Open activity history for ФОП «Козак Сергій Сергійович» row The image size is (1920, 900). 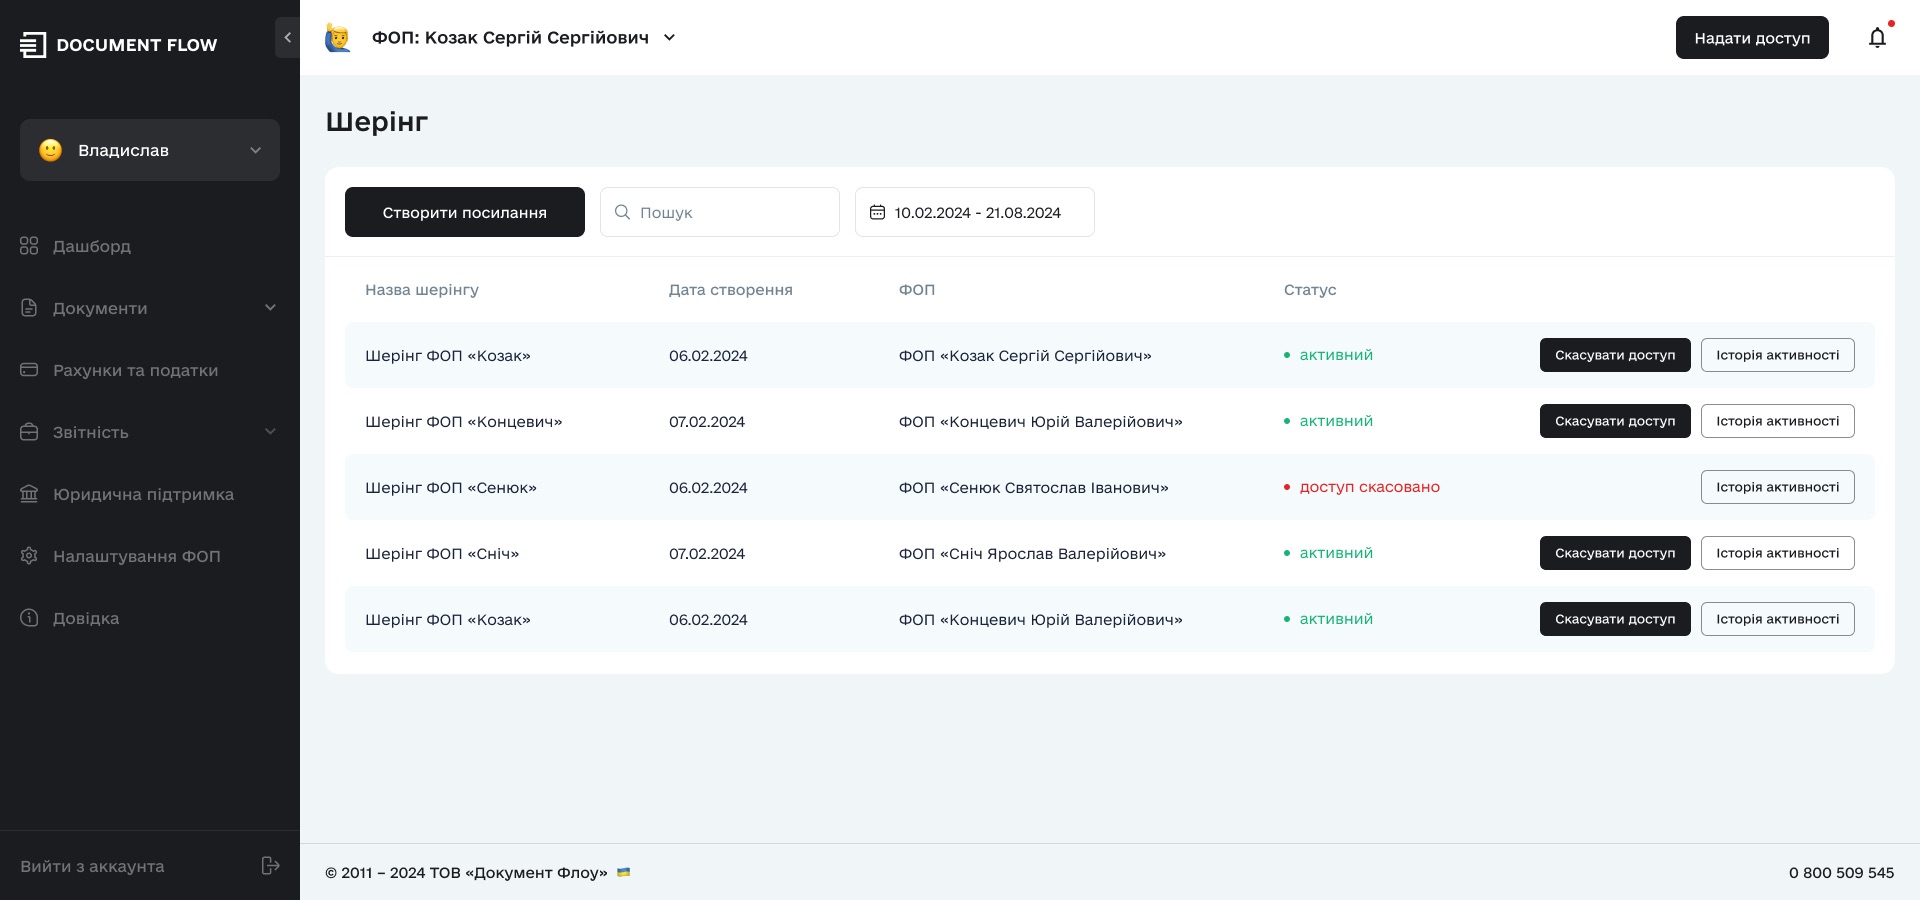1778,355
